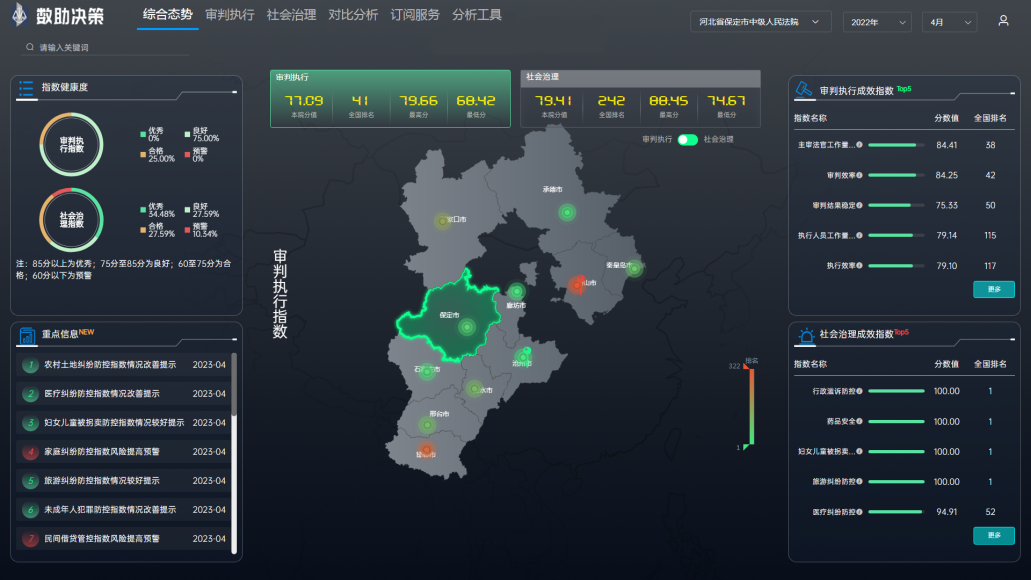1031x580 pixels.
Task: Click the list icon beside 指数健康度
Action: click(x=26, y=88)
